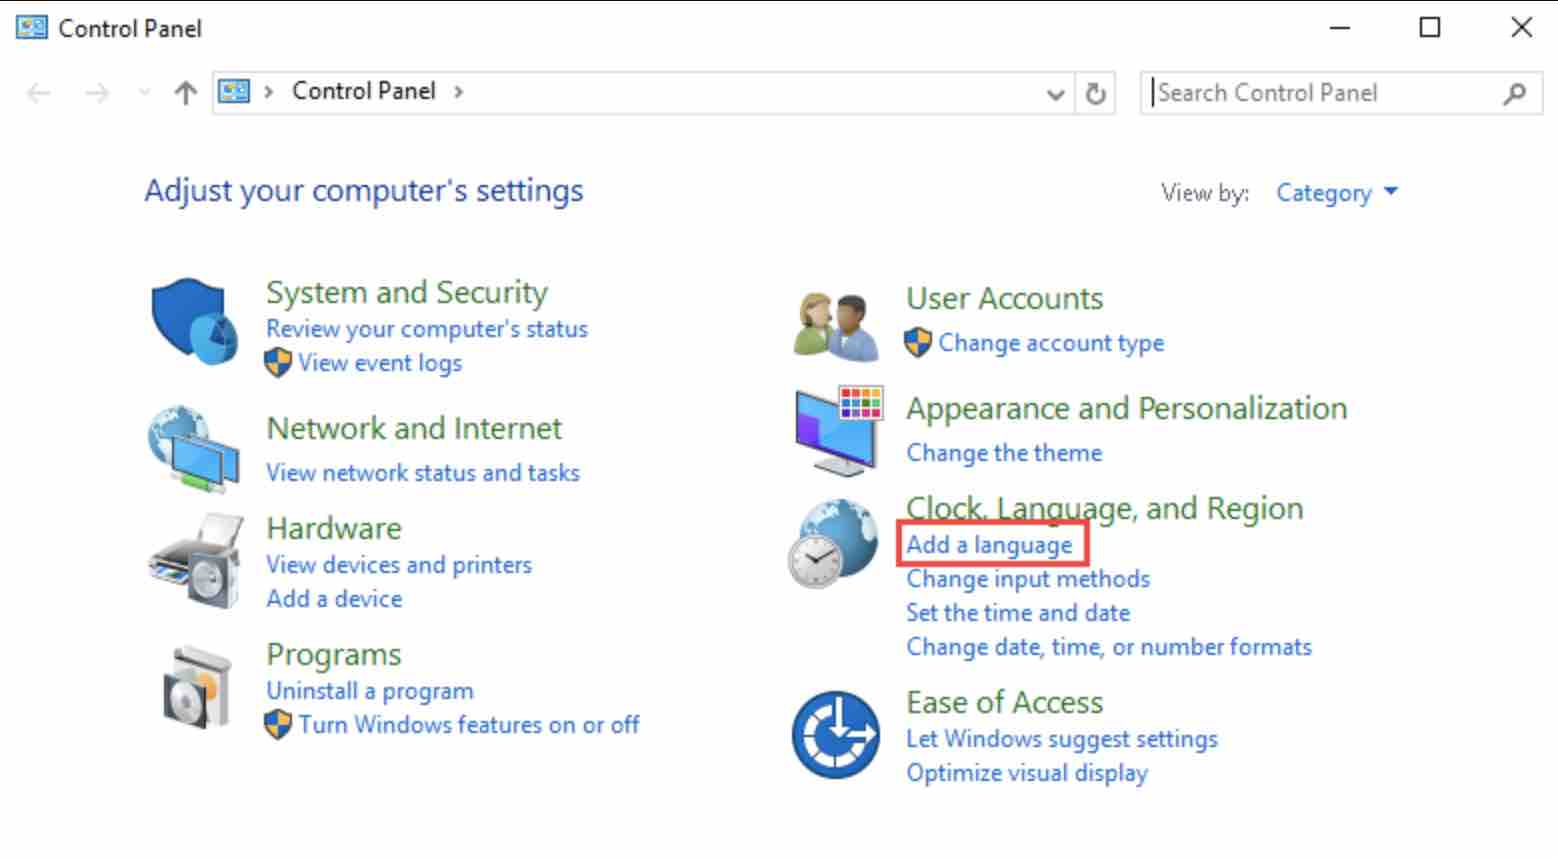Open the Appearance and Personalization monitor icon
The image size is (1558, 858).
click(x=838, y=431)
